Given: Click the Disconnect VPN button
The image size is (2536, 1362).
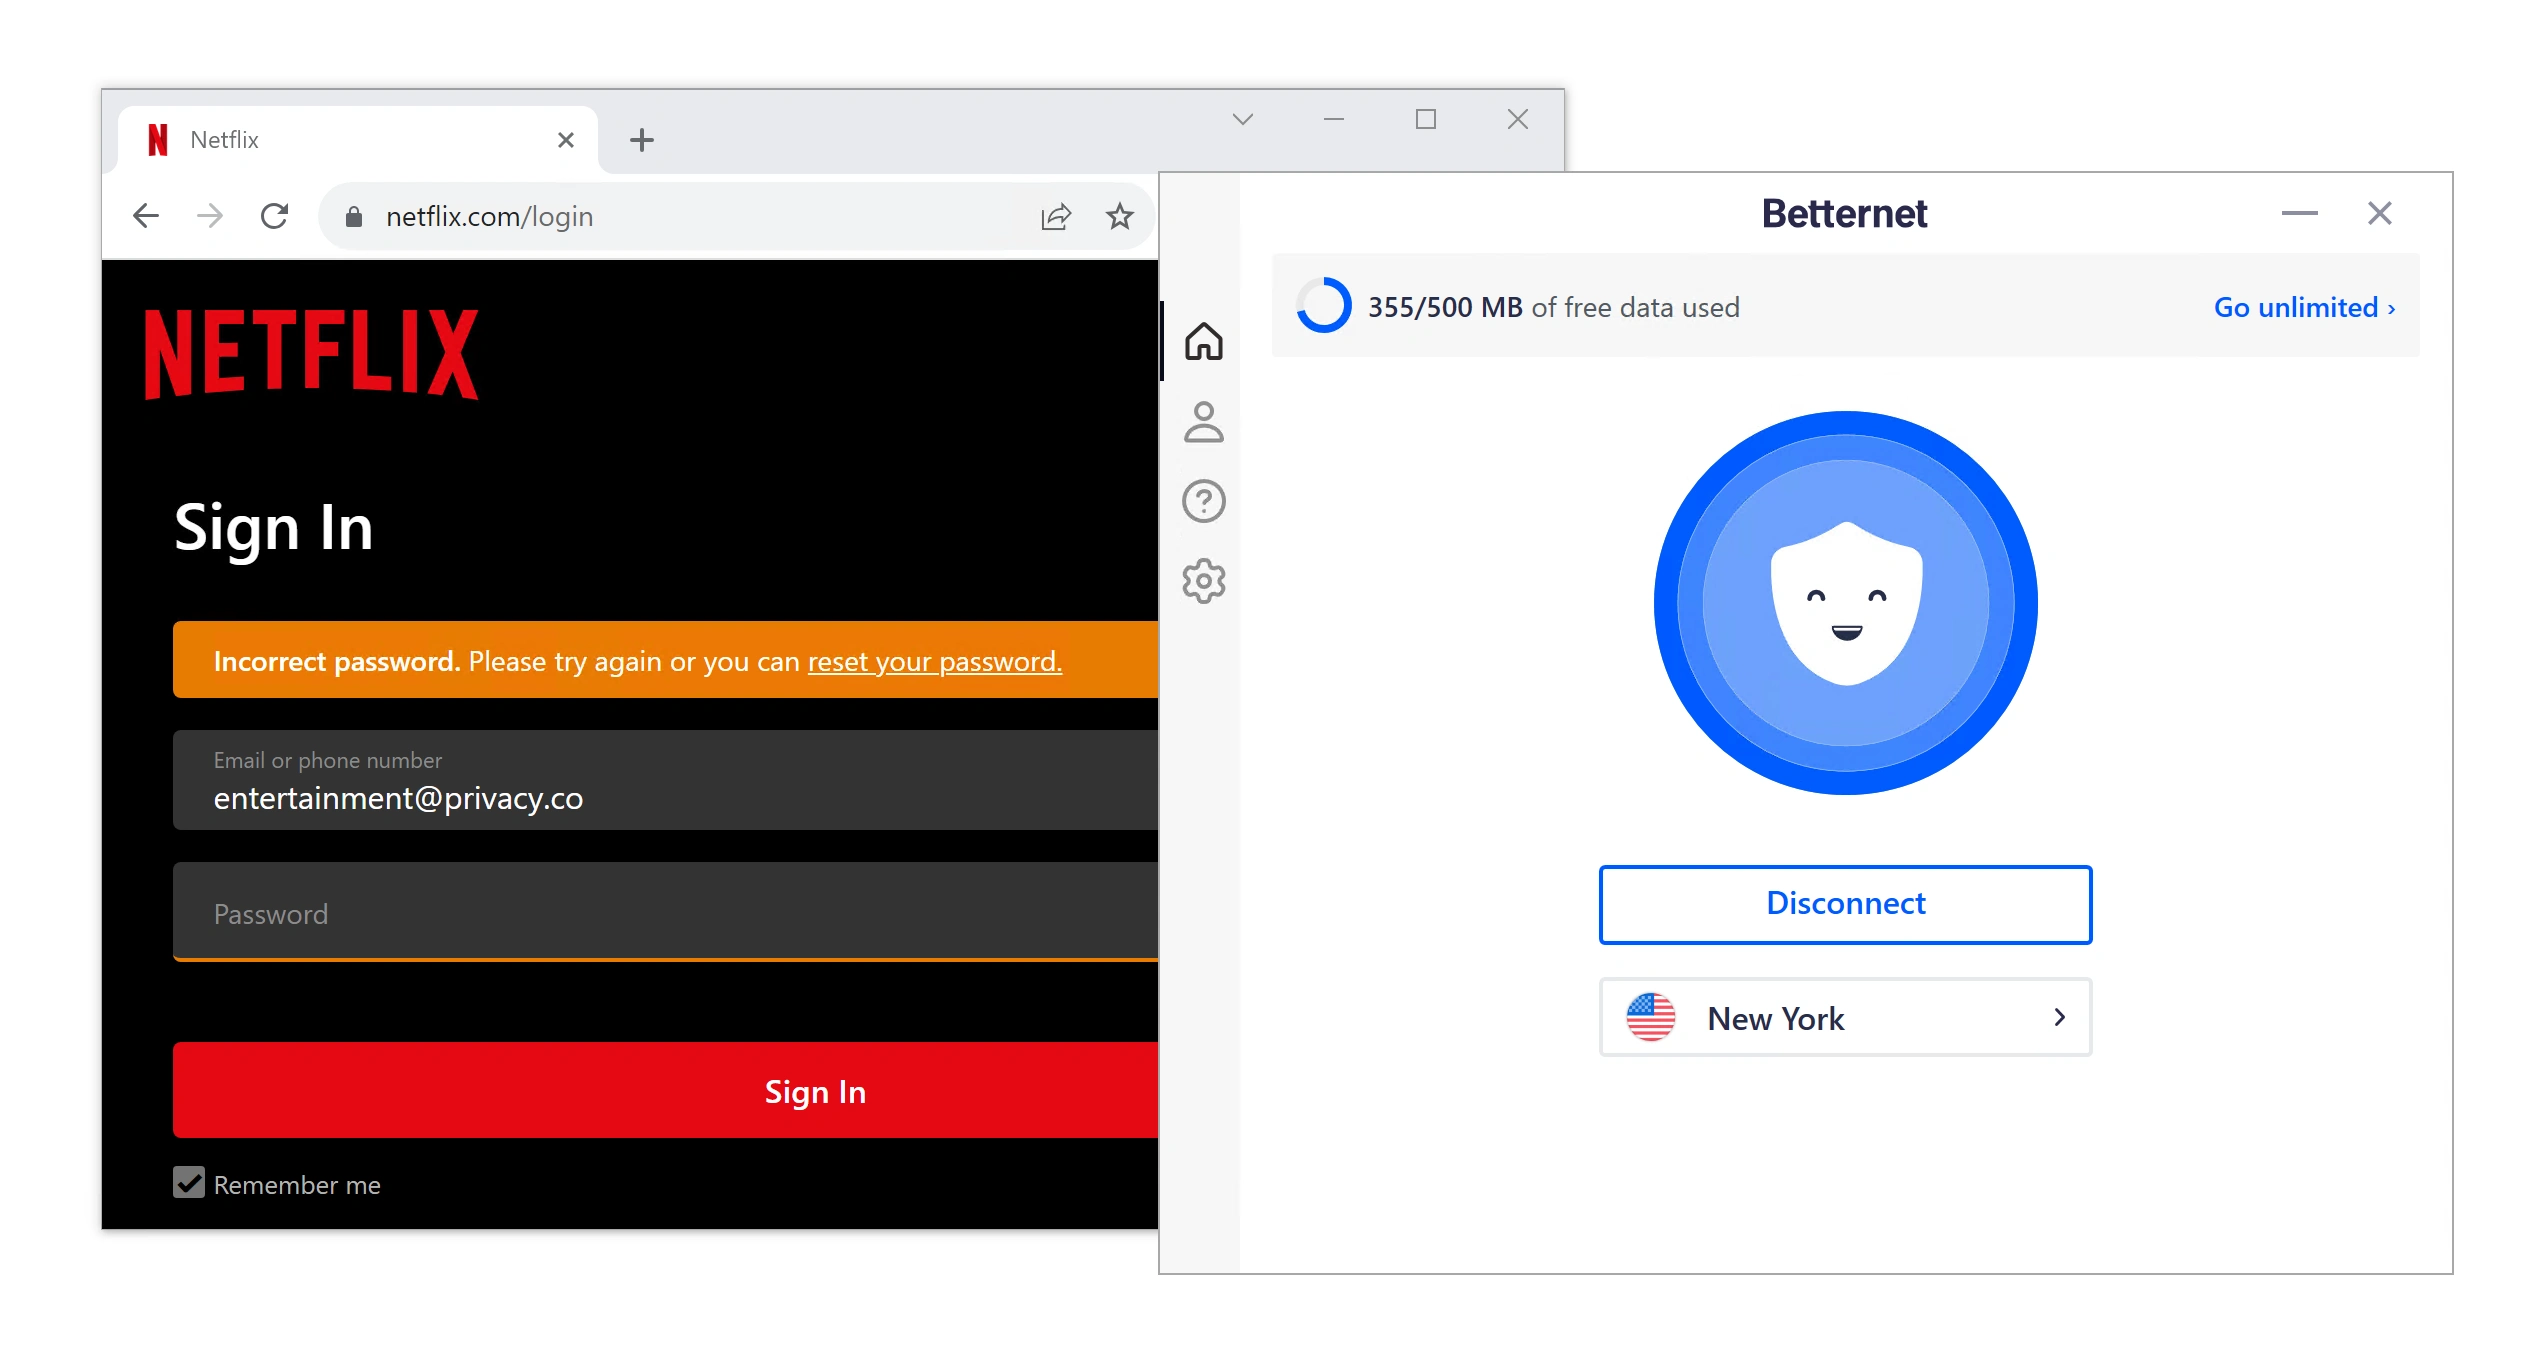Looking at the screenshot, I should 1845,904.
